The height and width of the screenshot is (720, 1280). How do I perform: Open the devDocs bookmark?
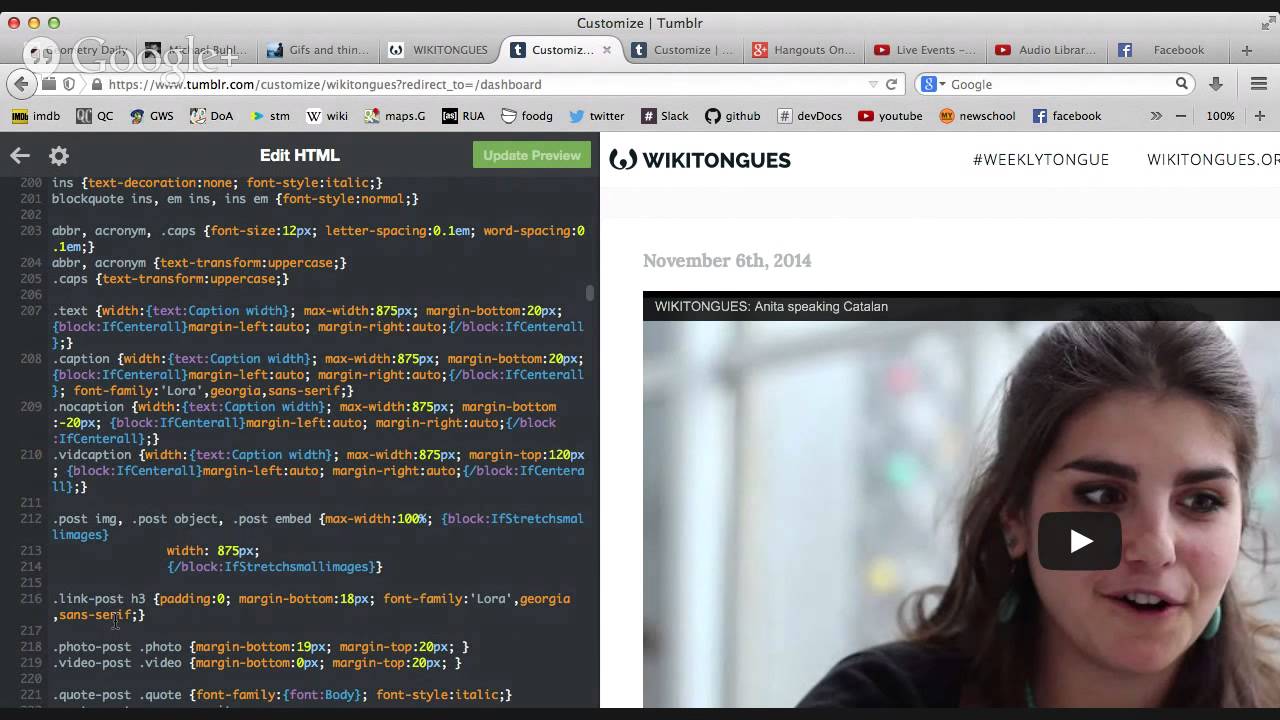click(x=809, y=116)
